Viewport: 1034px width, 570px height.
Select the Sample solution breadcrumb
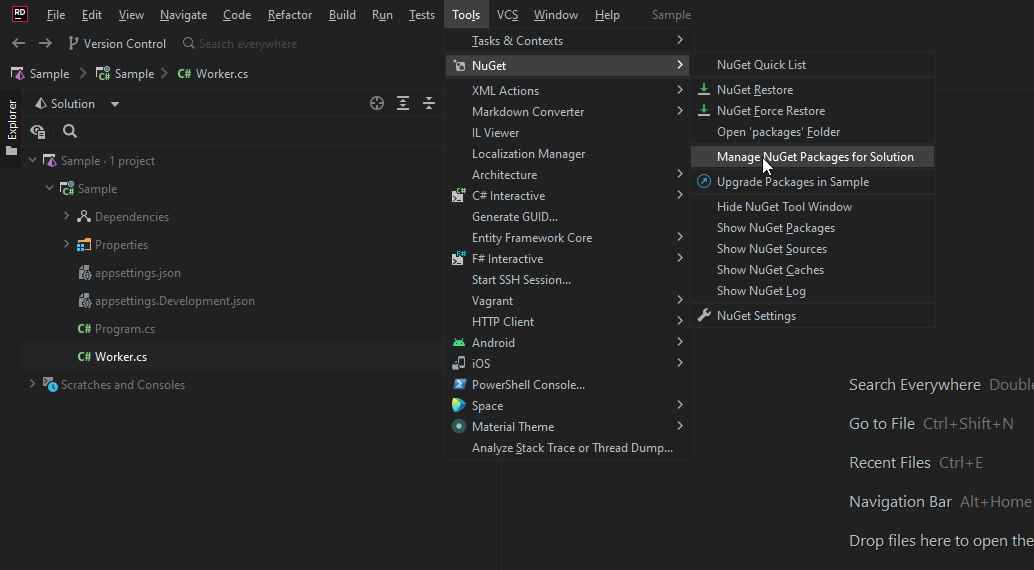(x=40, y=74)
